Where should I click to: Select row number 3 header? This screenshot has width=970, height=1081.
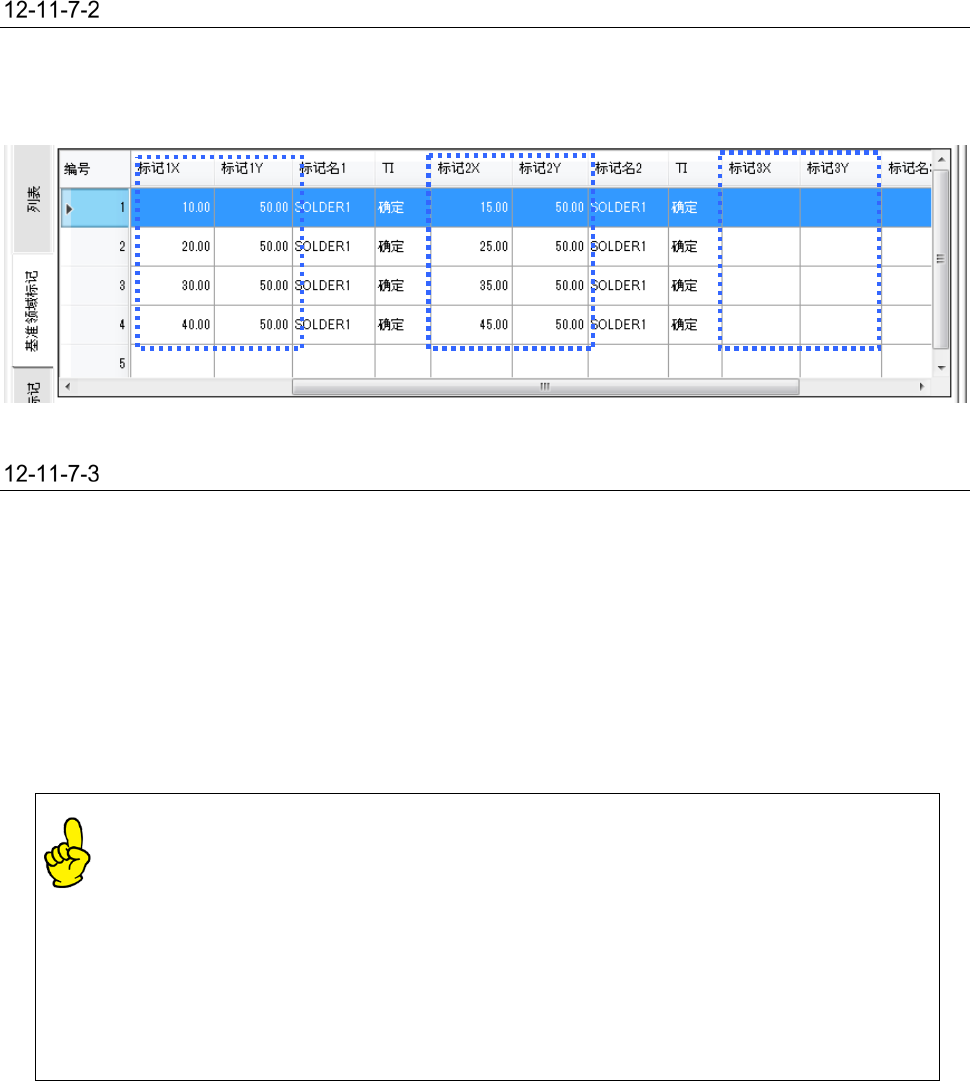(x=94, y=286)
